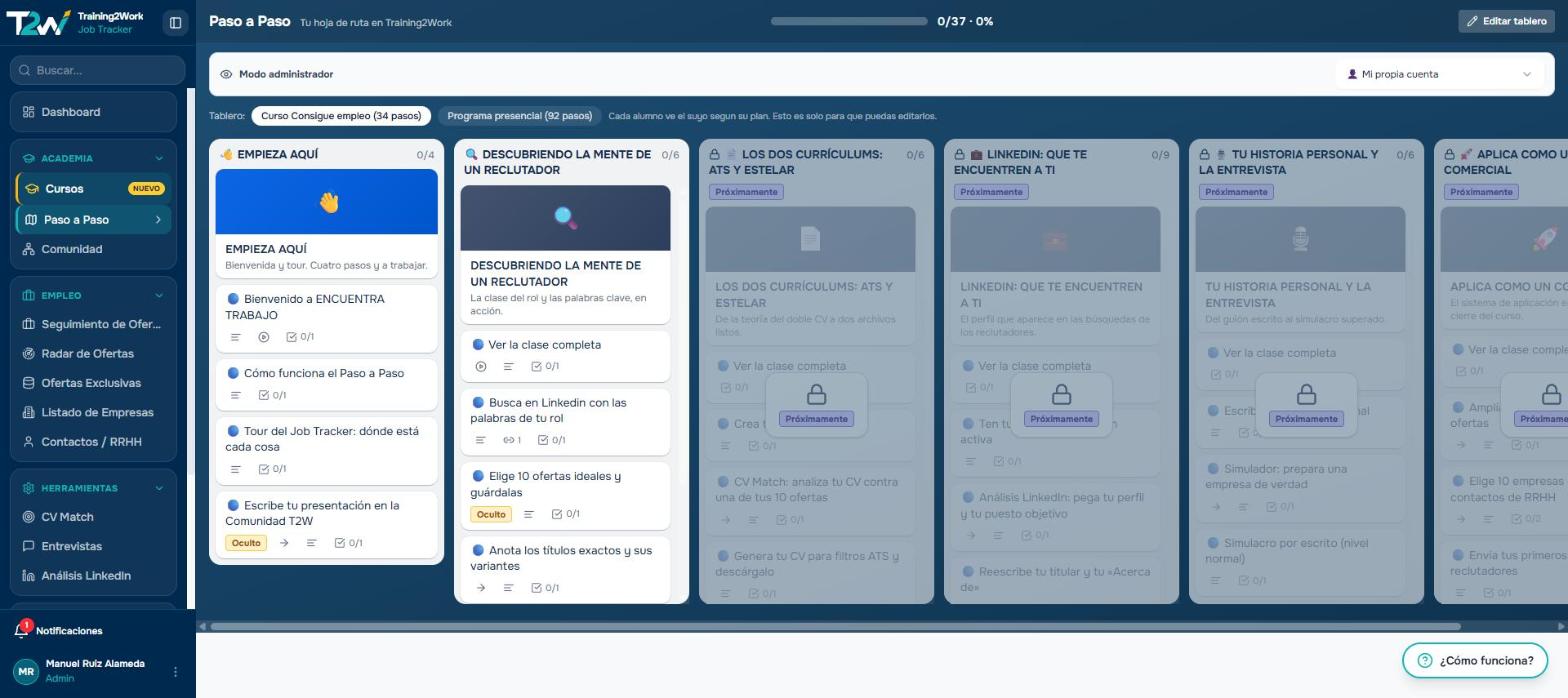Open Simulador: prepara una empresa de verdad card
Image resolution: width=1568 pixels, height=698 pixels.
1300,490
